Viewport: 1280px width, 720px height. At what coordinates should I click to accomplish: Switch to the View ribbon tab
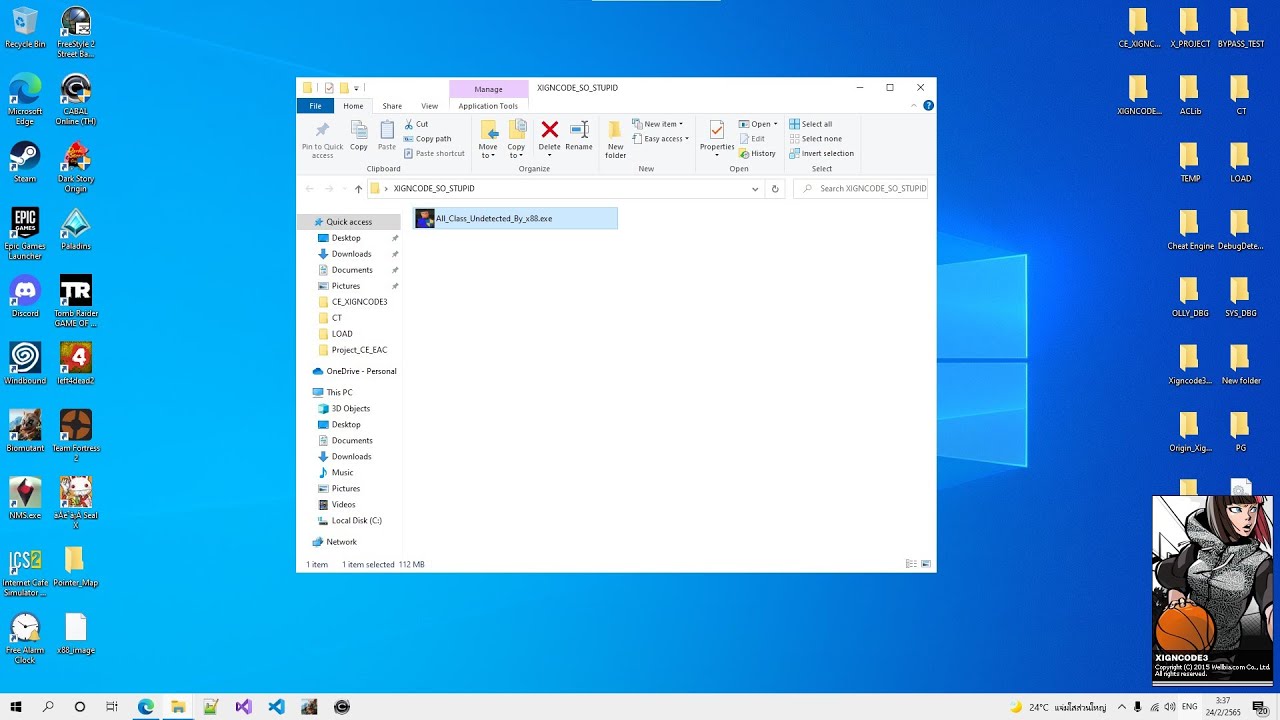429,106
